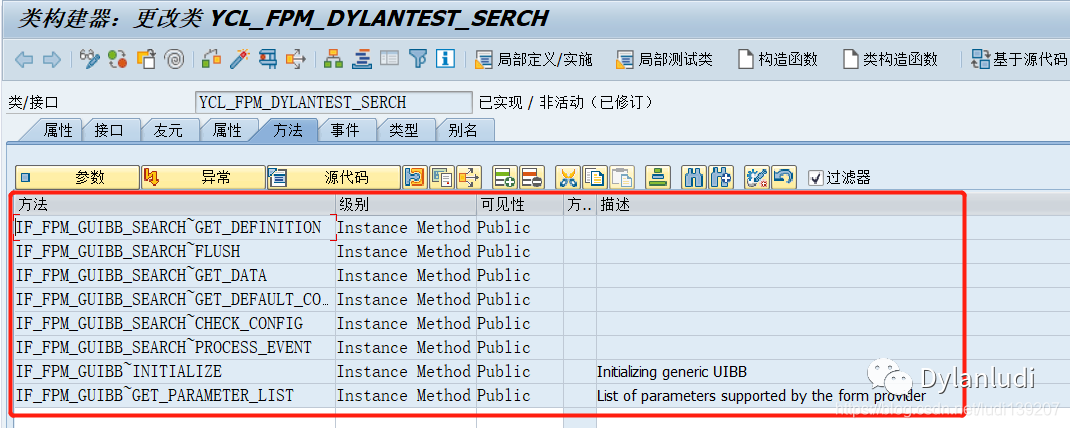Click the binoculars-plus find next icon
The height and width of the screenshot is (428, 1070).
coord(721,177)
